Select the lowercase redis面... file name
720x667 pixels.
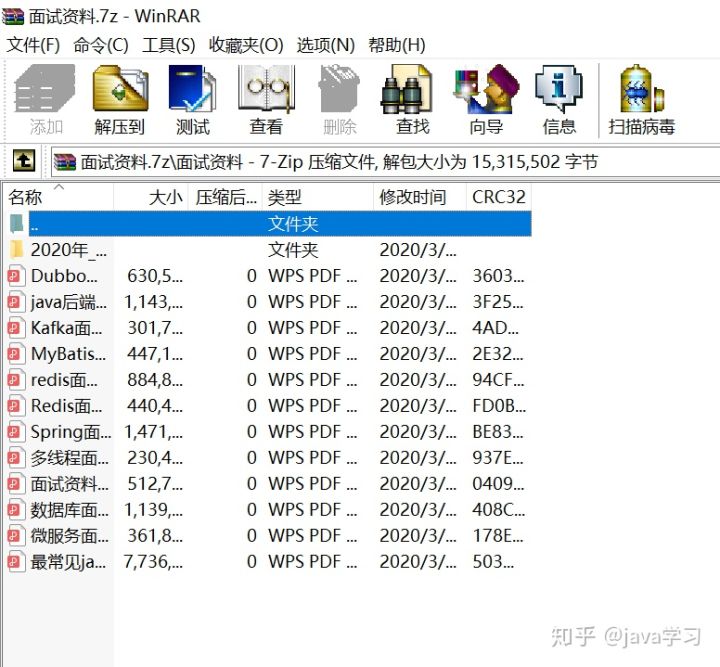pos(64,380)
